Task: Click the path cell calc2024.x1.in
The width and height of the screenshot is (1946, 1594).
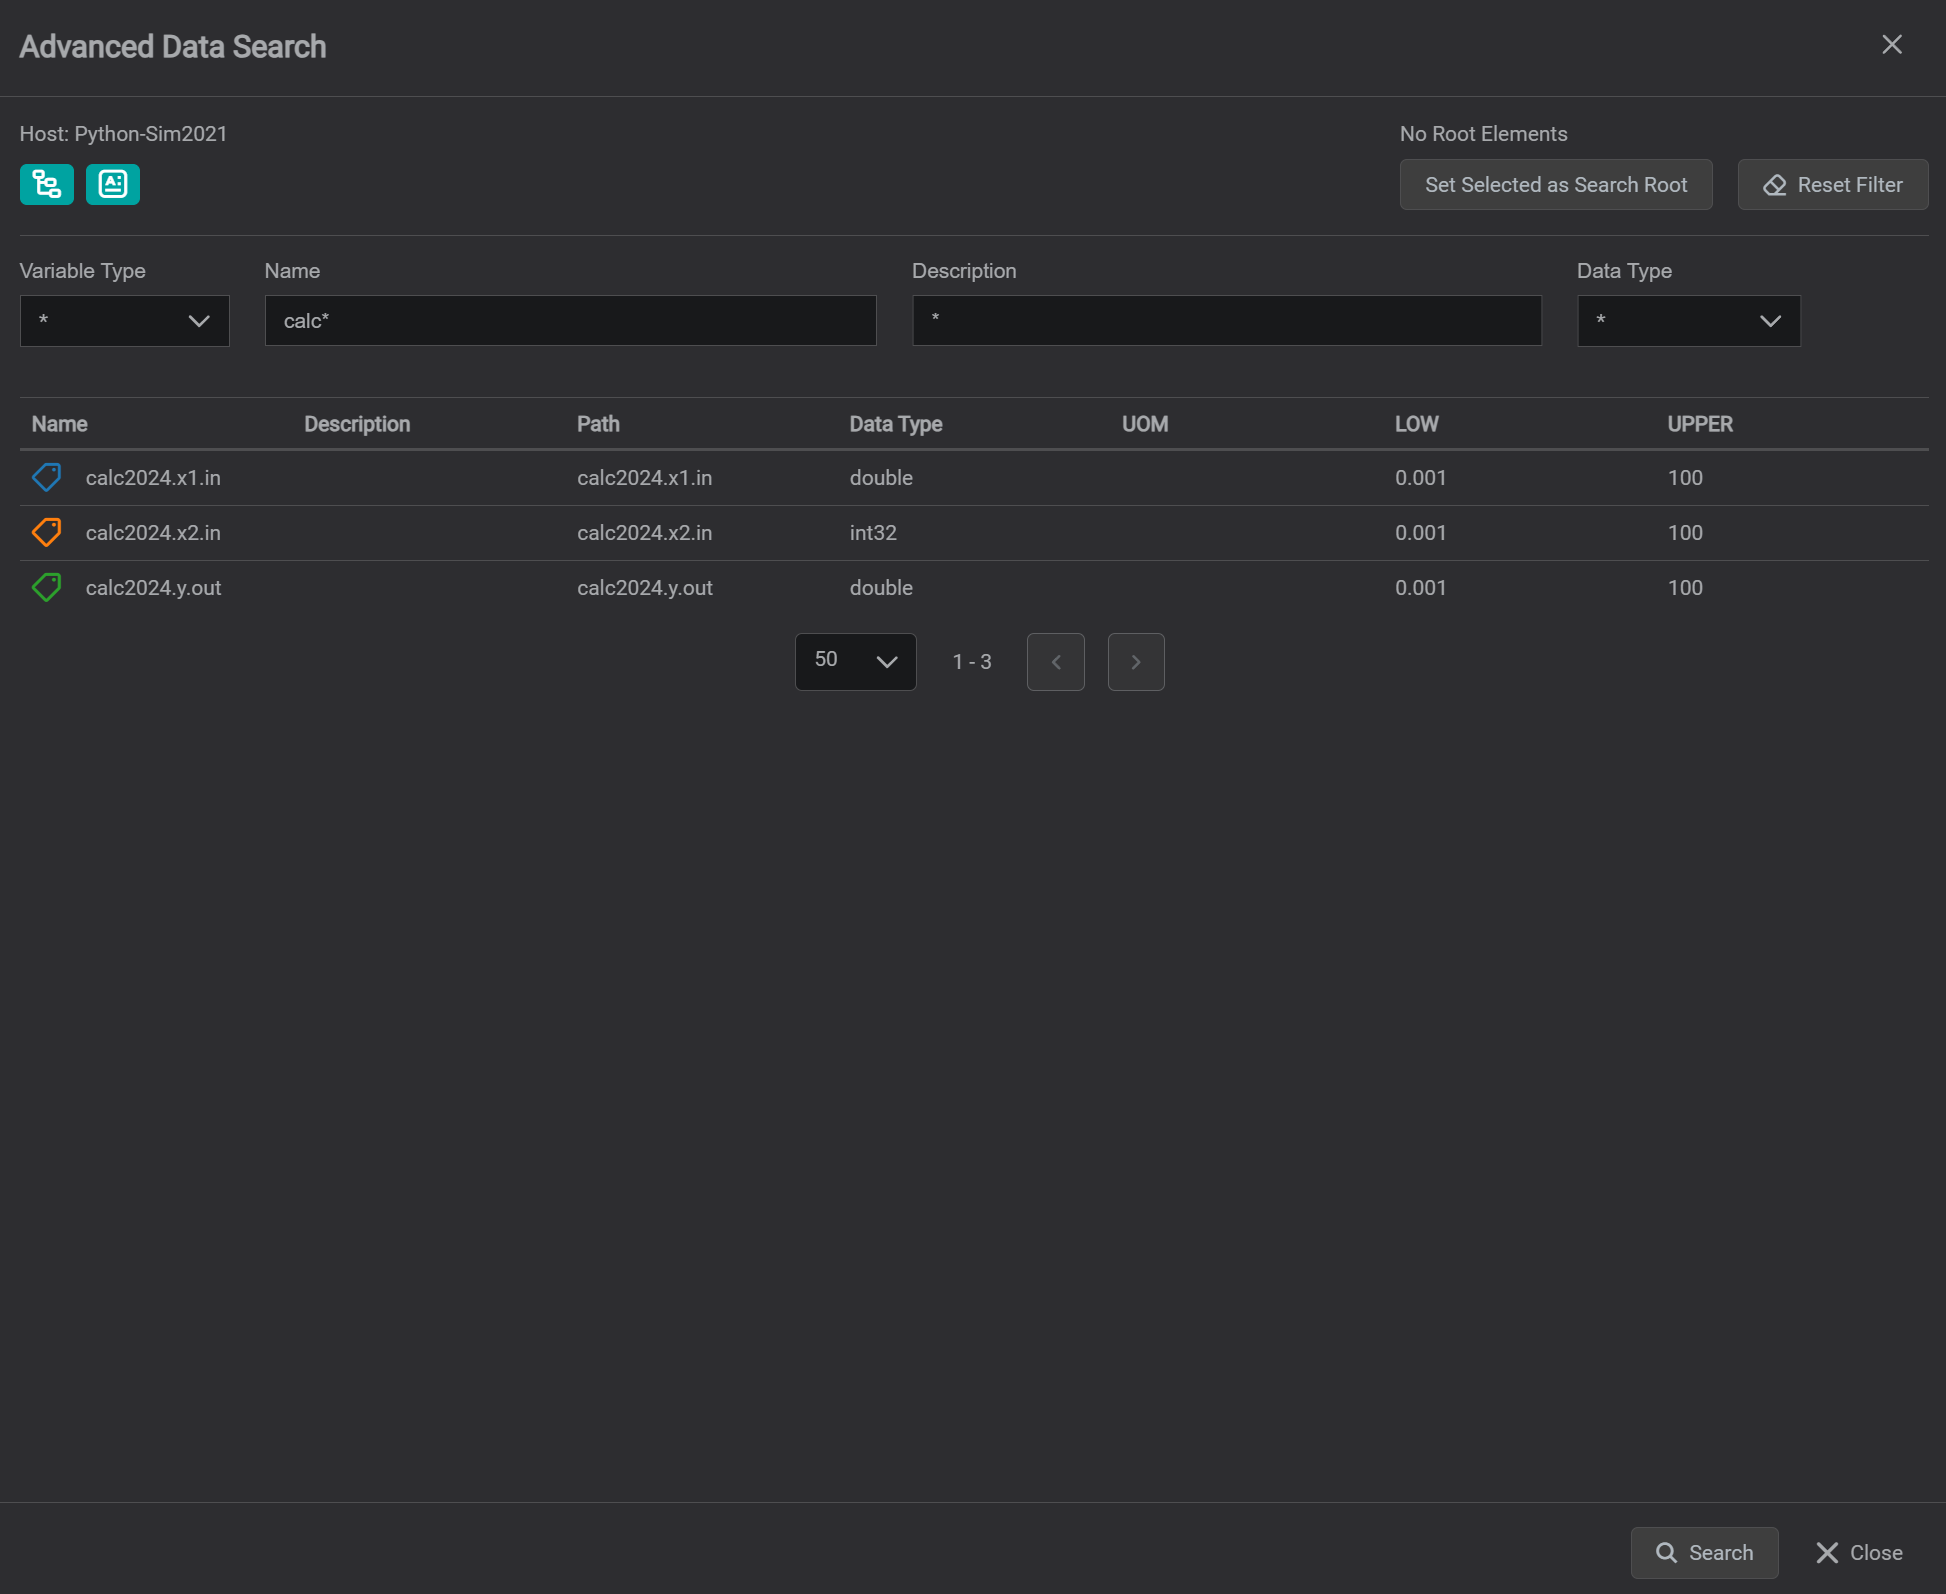Action: click(645, 478)
